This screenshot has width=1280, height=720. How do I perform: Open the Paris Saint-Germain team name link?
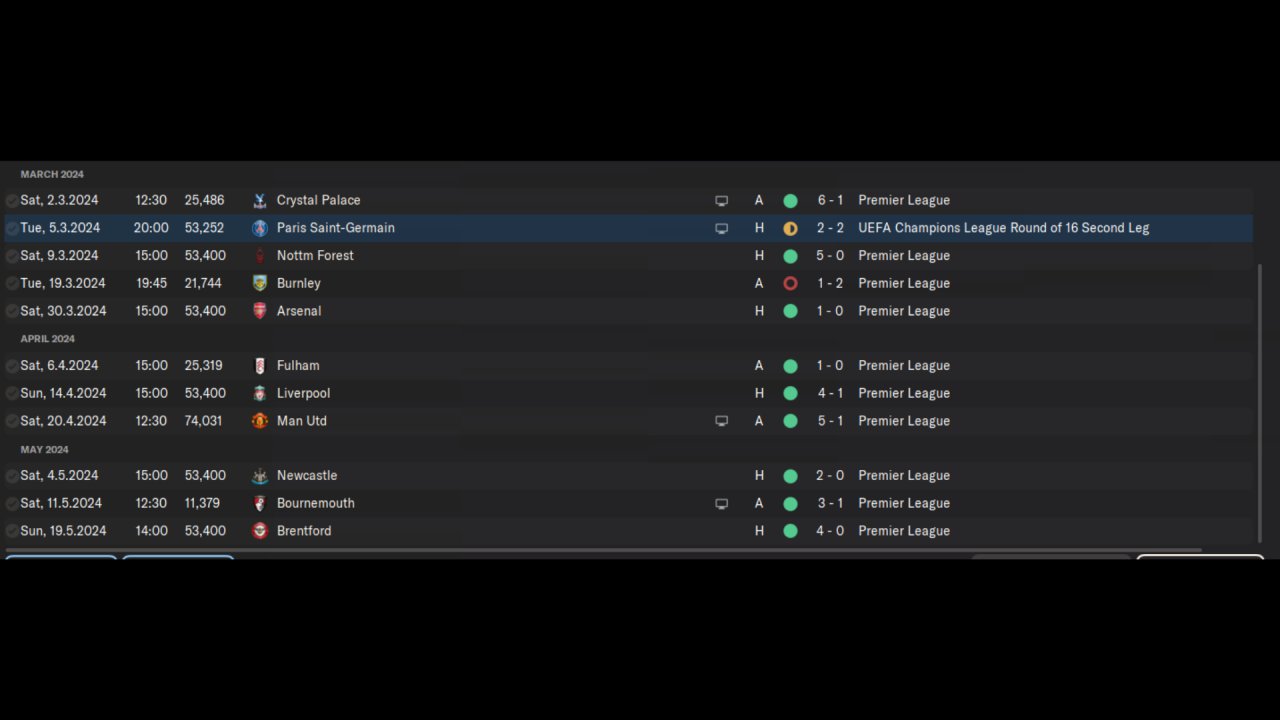click(x=335, y=228)
